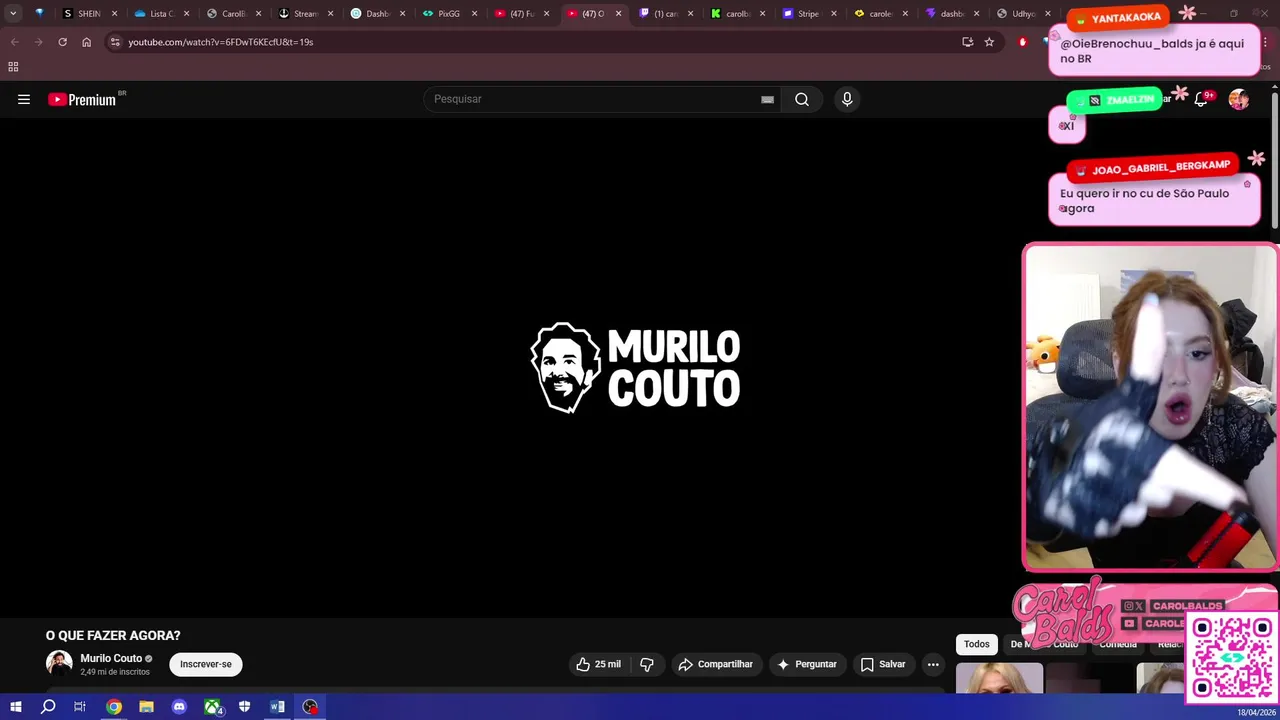
Task: Install app icon in address bar
Action: 967,42
